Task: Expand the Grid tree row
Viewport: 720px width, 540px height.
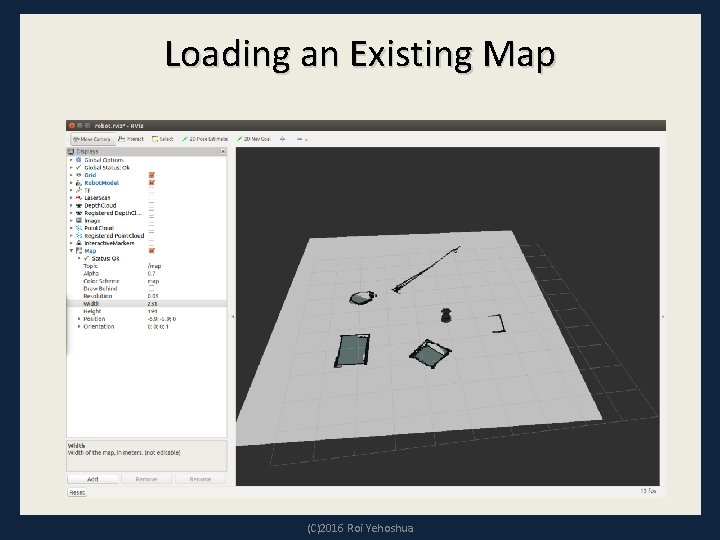Action: 71,175
